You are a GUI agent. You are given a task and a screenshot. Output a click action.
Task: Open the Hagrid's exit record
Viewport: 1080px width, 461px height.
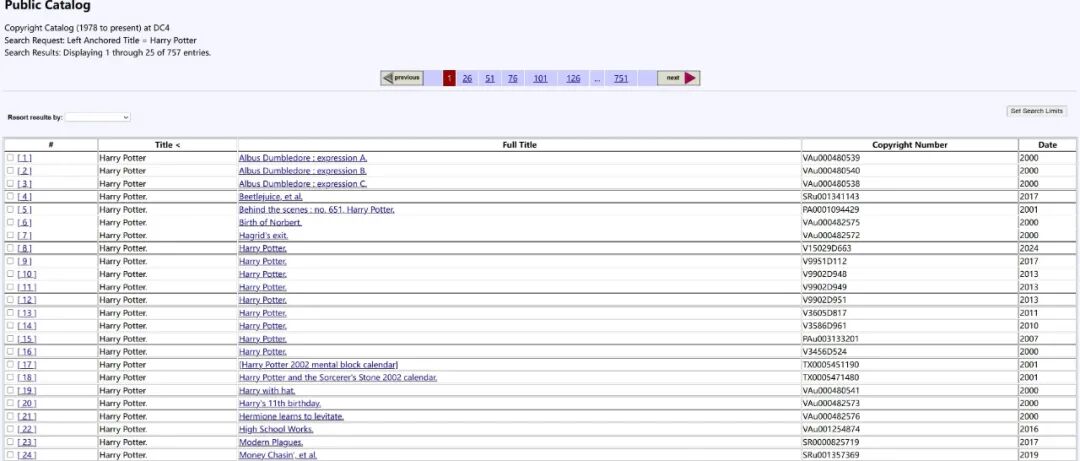click(264, 236)
